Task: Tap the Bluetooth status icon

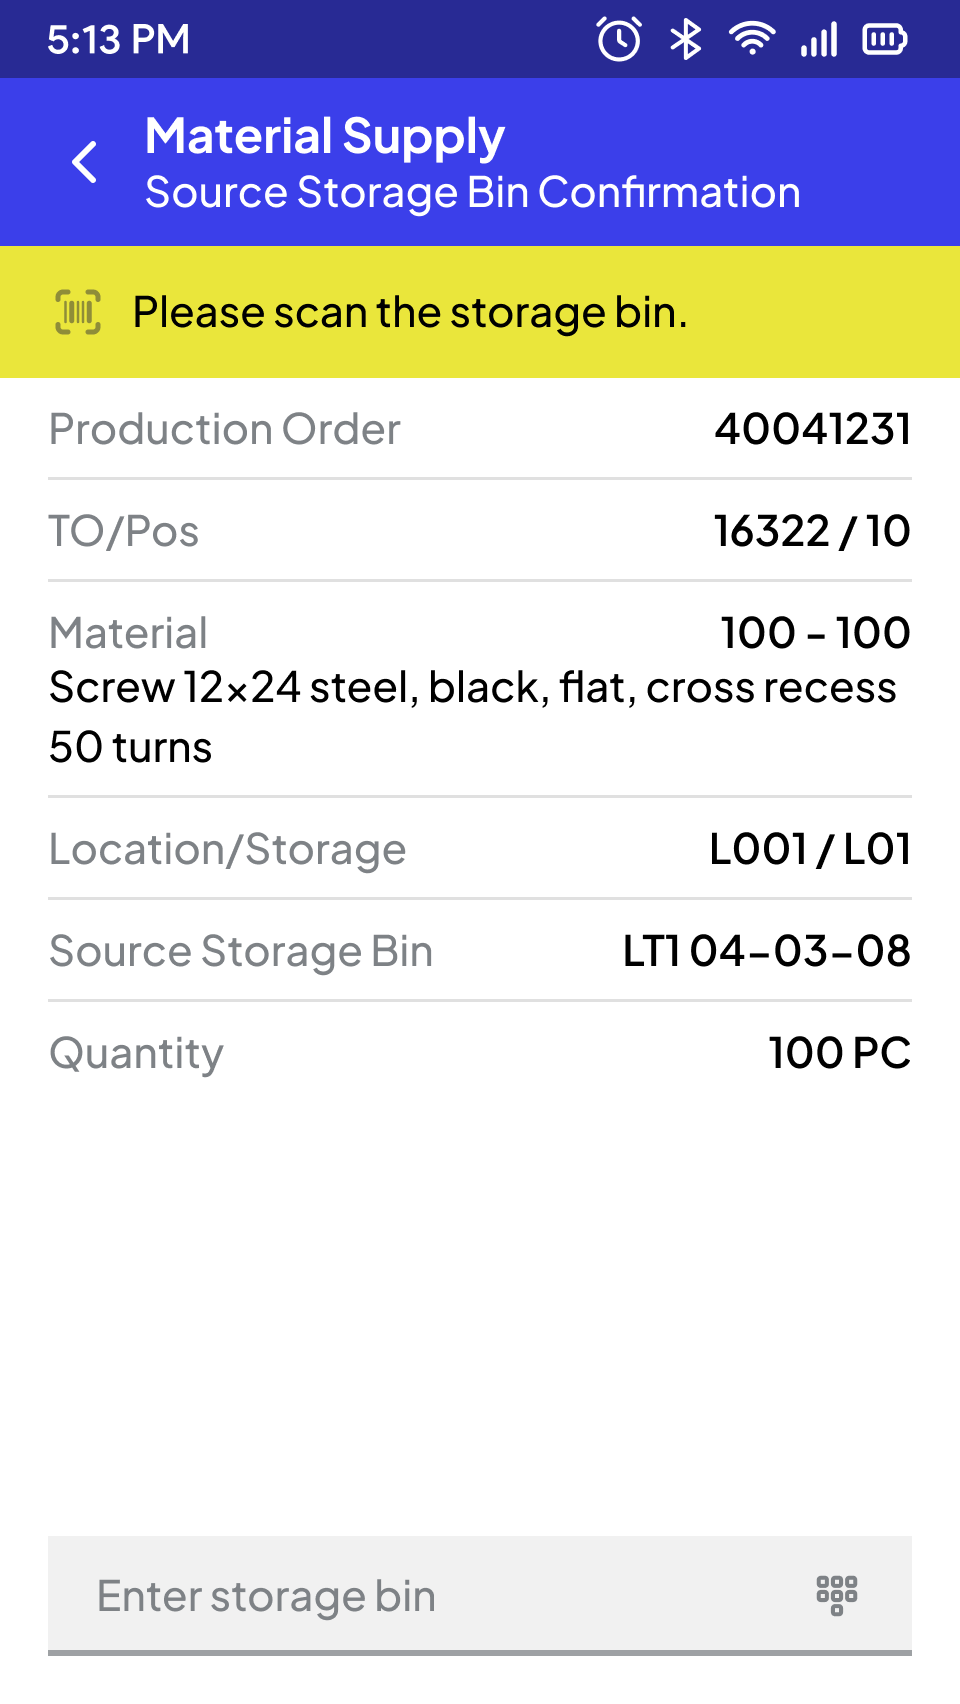Action: click(x=685, y=39)
